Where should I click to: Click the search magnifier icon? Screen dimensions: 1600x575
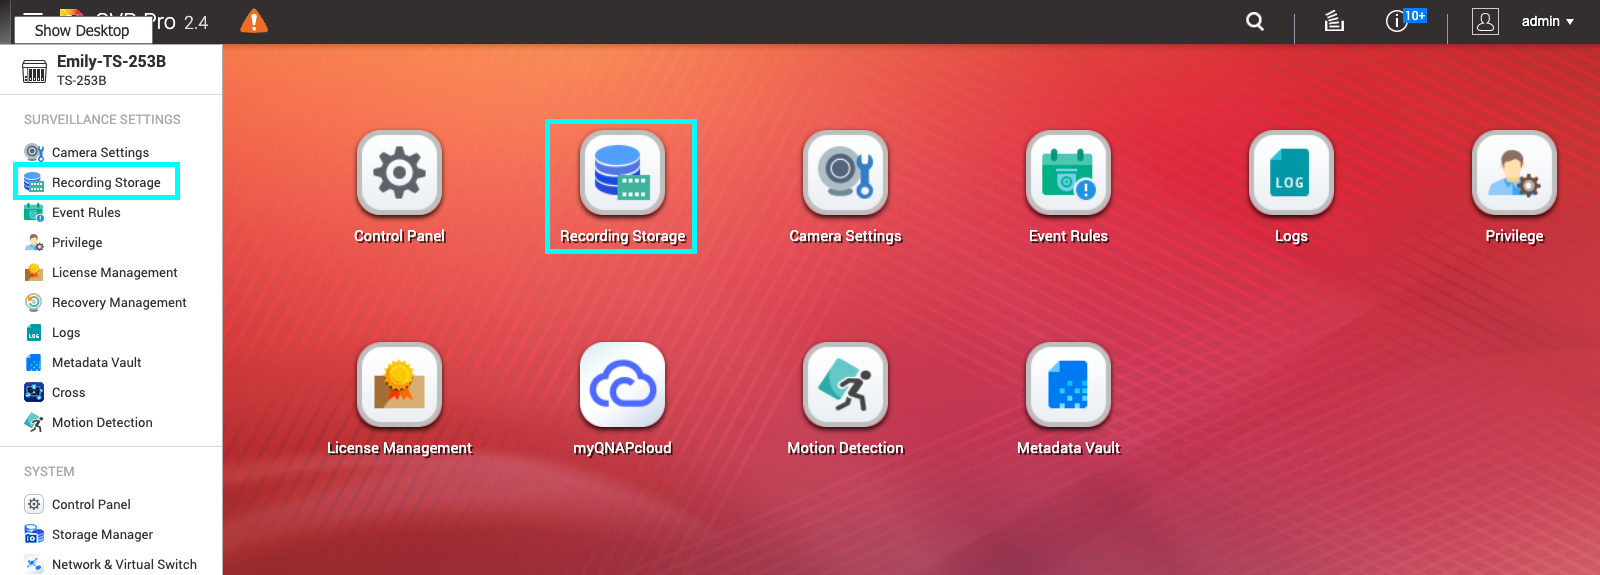tap(1255, 21)
